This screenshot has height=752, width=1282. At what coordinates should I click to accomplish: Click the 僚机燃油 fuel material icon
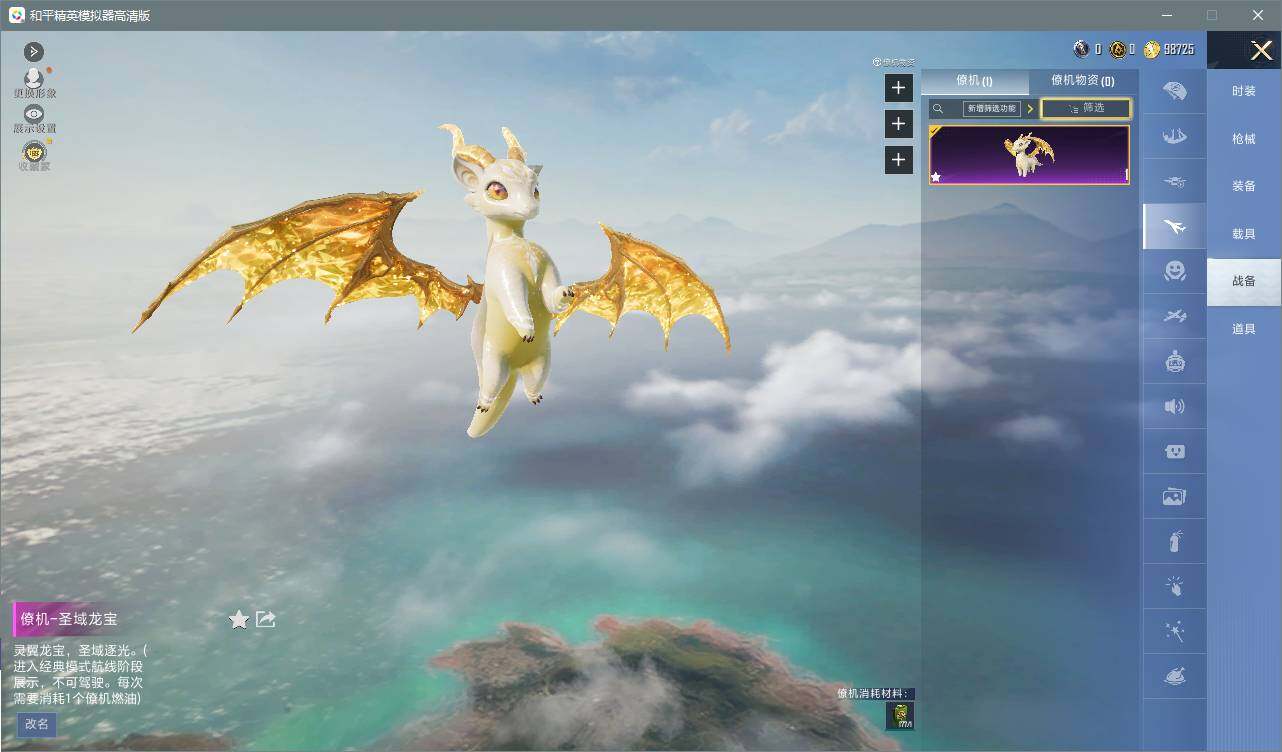point(899,715)
